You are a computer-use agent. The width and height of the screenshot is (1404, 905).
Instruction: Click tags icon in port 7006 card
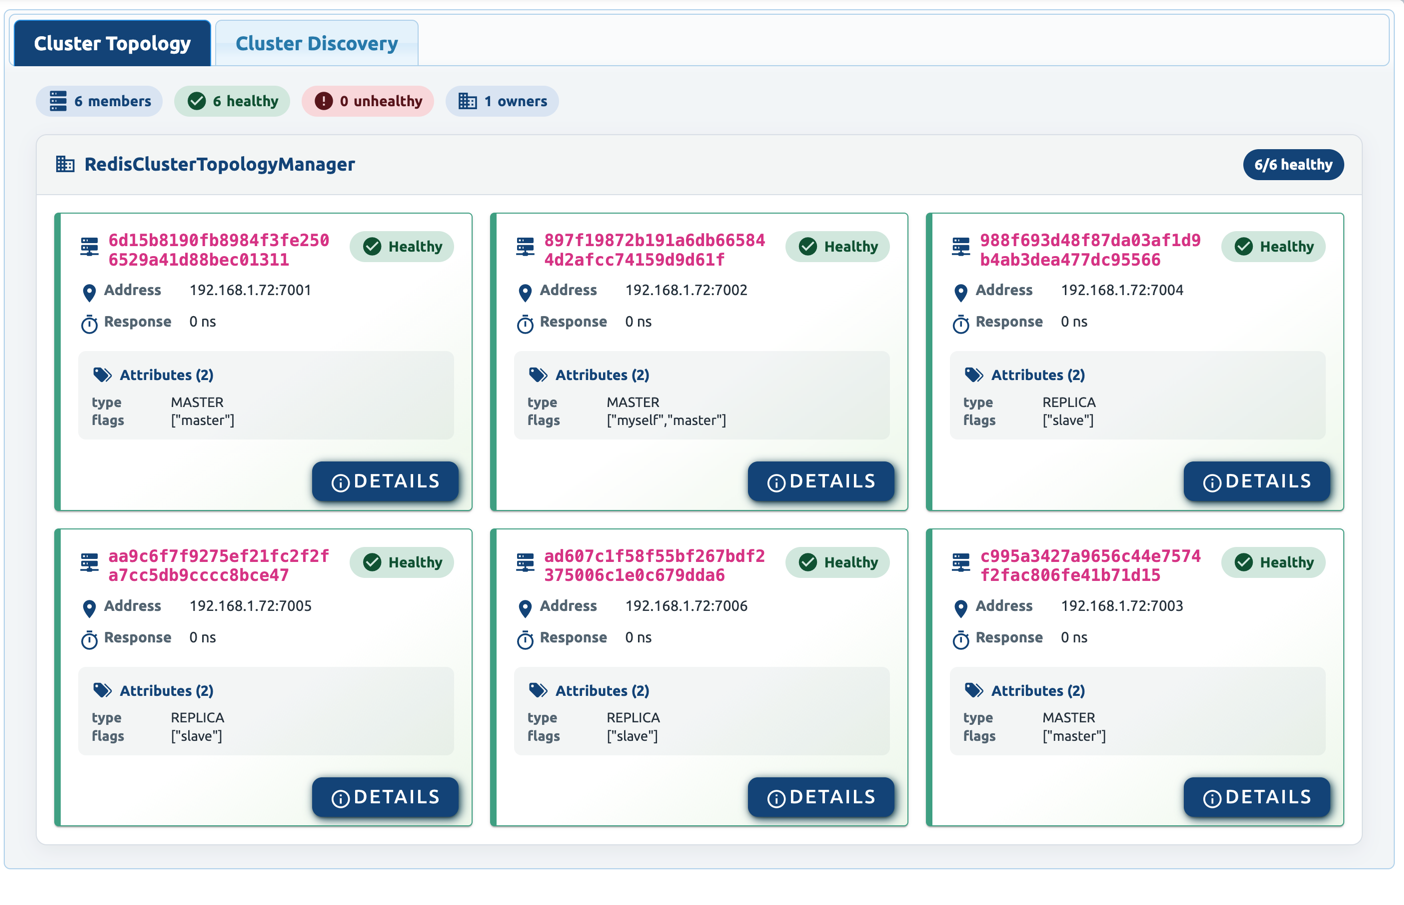[x=538, y=691]
